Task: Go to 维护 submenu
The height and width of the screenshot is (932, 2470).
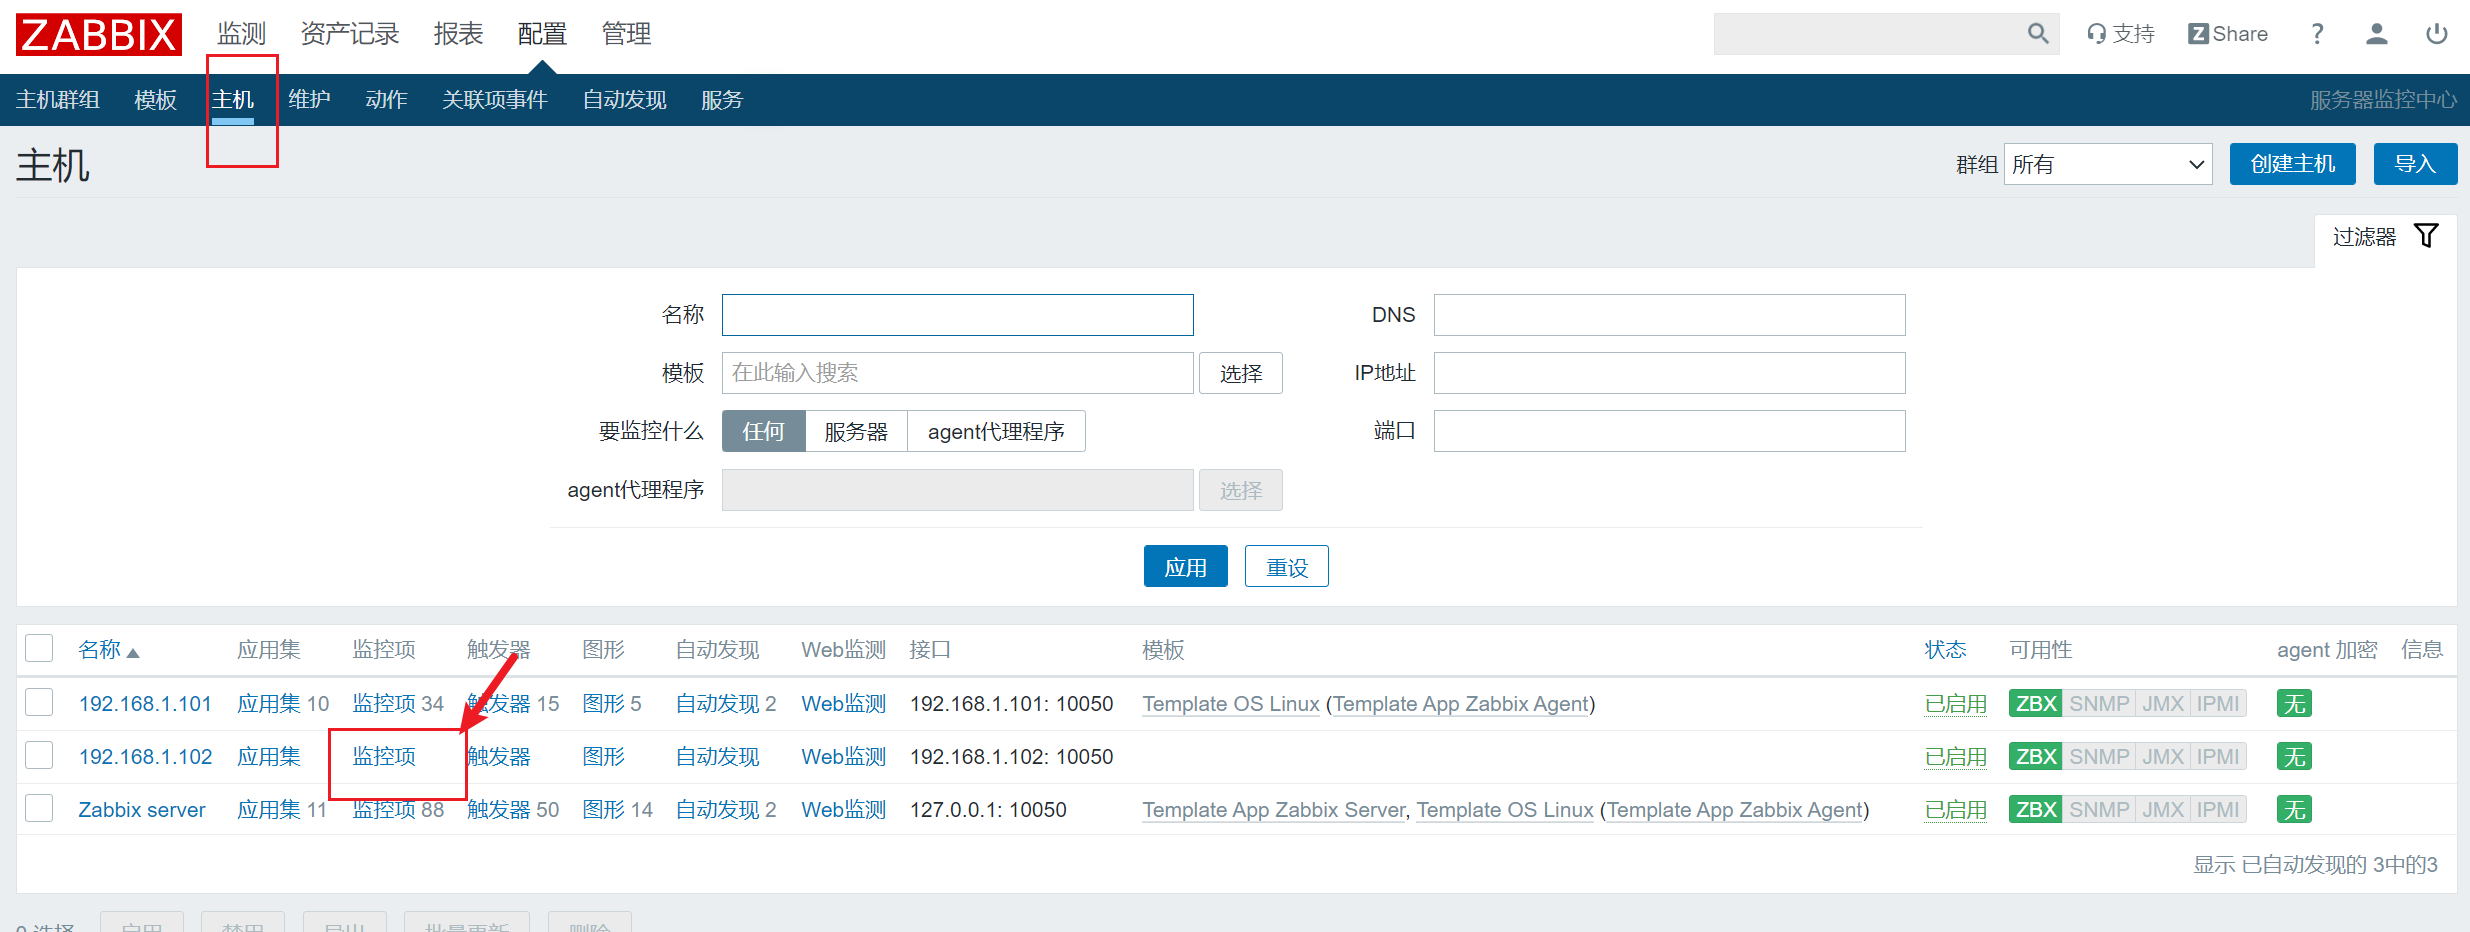Action: coord(309,100)
